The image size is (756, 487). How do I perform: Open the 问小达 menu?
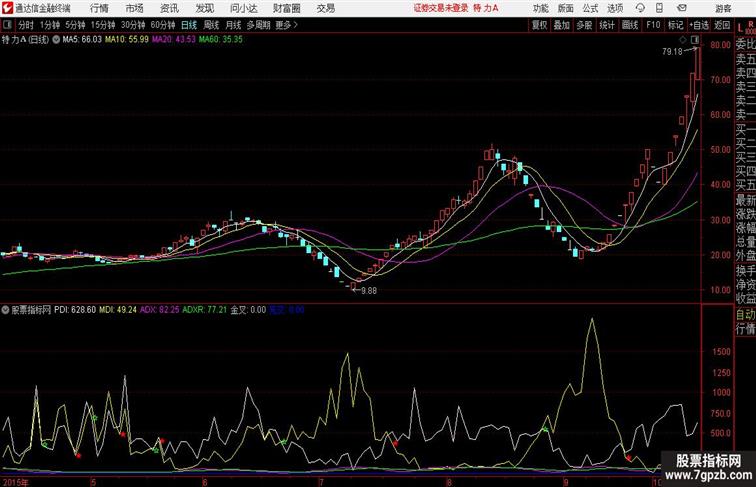tap(243, 8)
